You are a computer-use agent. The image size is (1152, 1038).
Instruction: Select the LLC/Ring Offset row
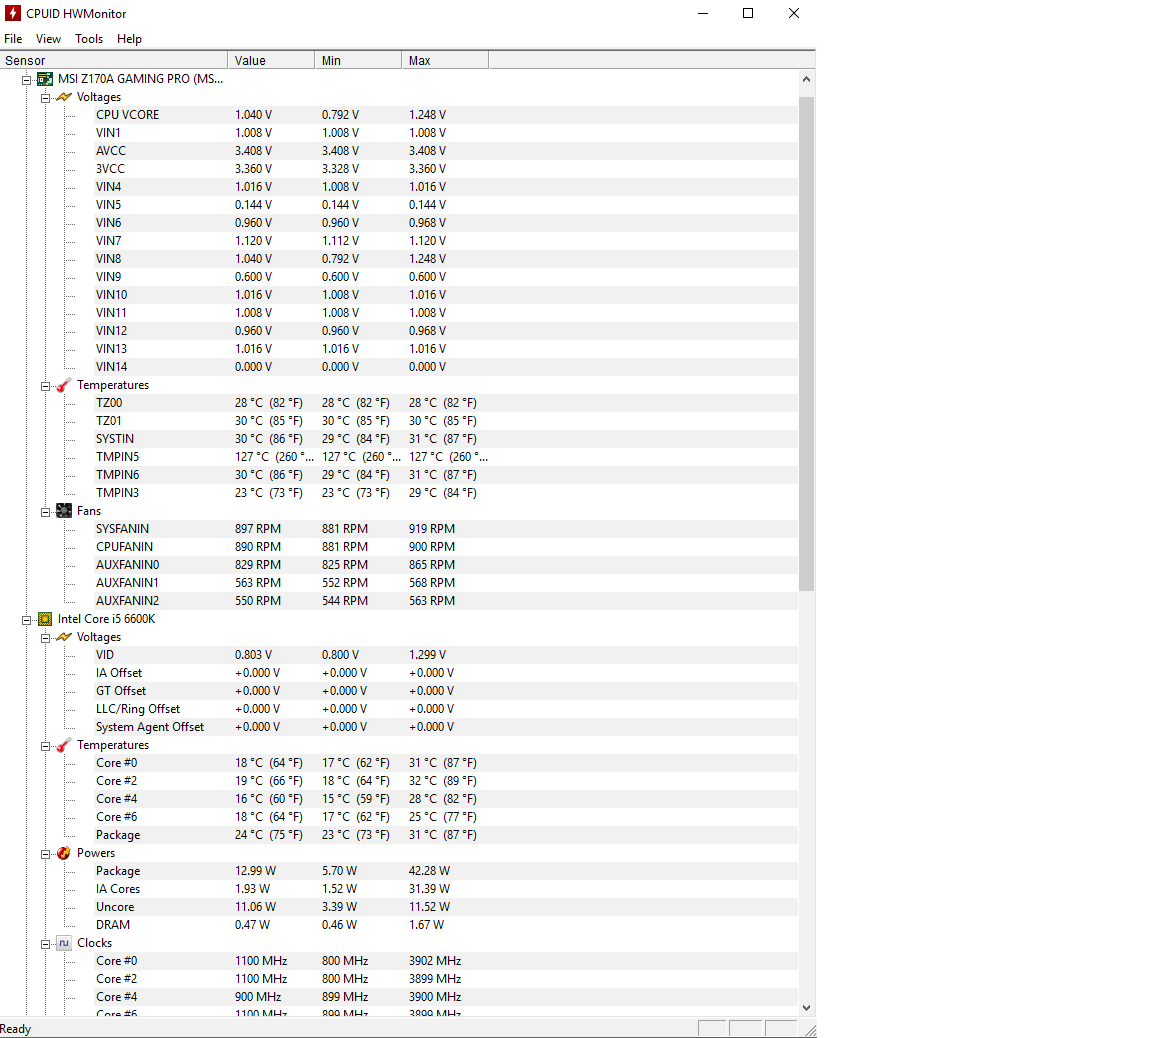tap(446, 708)
